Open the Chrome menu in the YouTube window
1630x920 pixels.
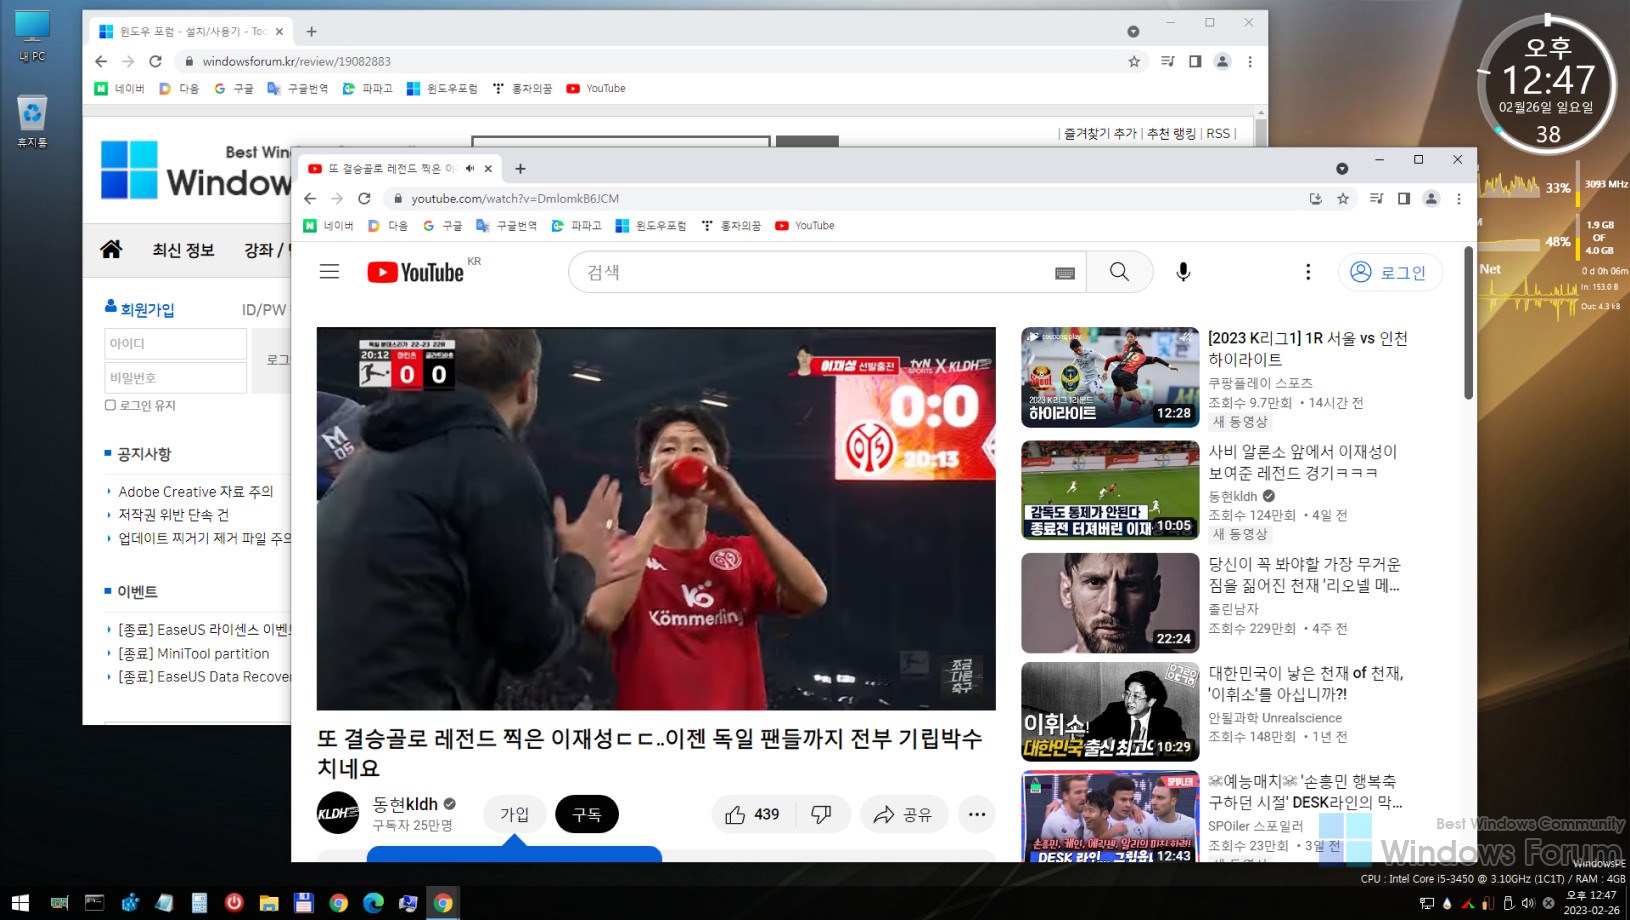pyautogui.click(x=1458, y=198)
